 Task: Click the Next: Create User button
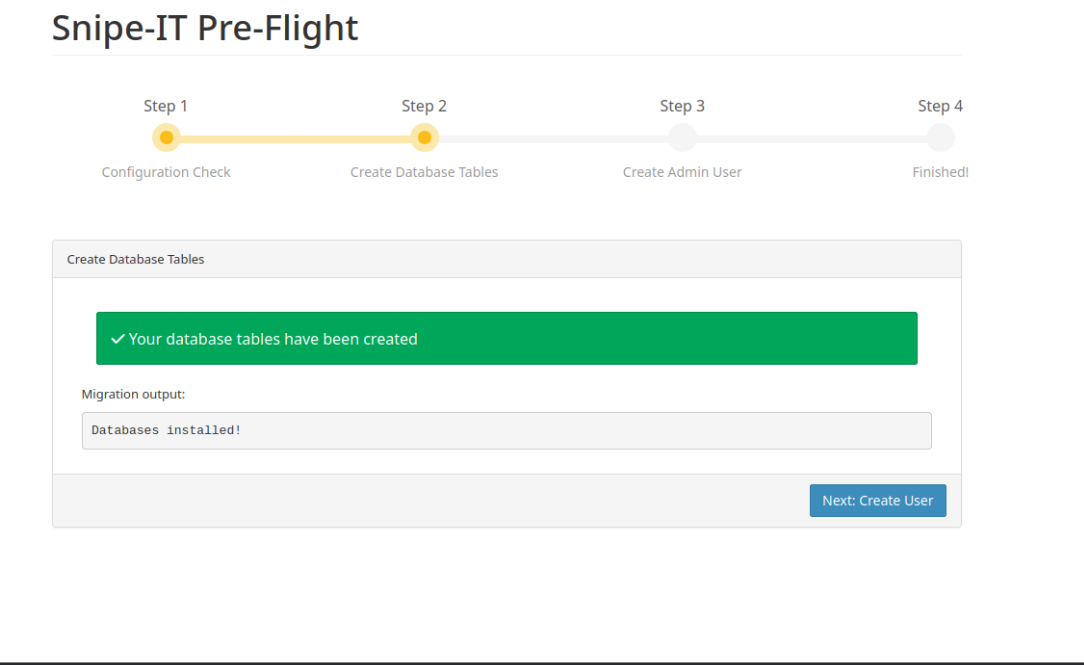(x=877, y=500)
